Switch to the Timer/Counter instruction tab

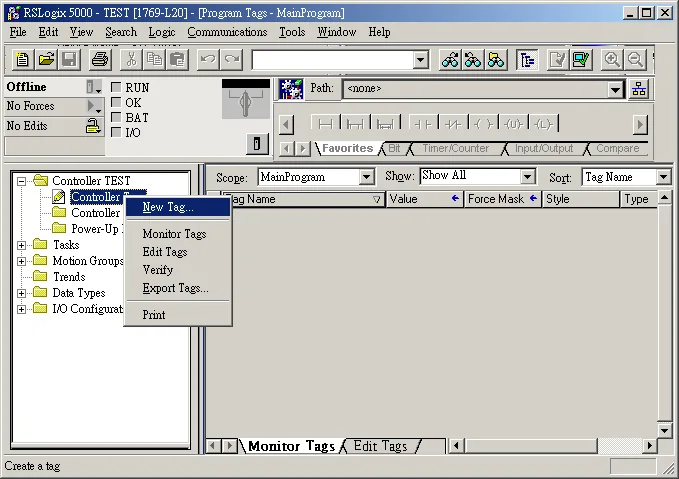click(456, 149)
